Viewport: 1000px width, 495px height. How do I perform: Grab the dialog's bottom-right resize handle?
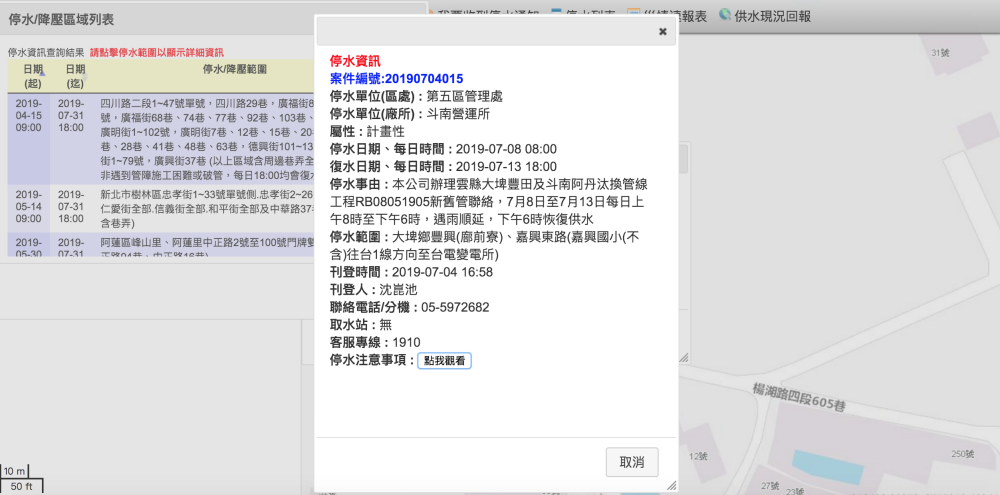coord(672,486)
